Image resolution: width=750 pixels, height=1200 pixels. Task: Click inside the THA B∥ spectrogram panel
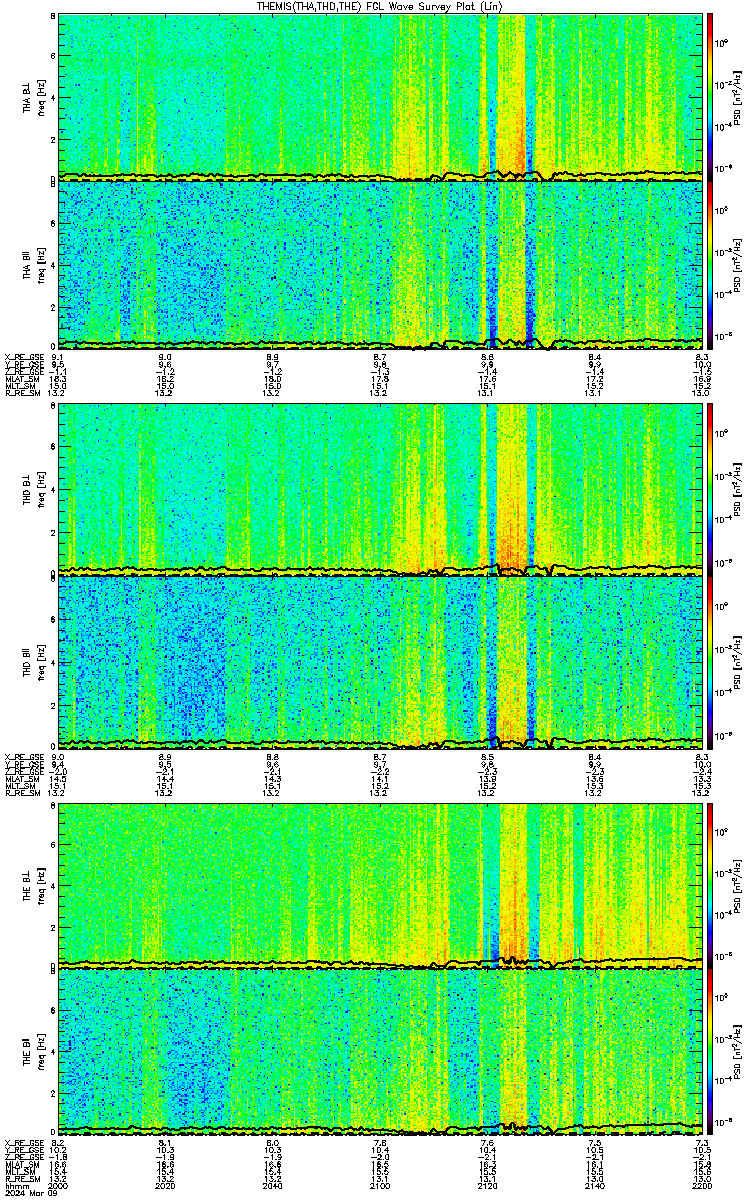pyautogui.click(x=381, y=264)
